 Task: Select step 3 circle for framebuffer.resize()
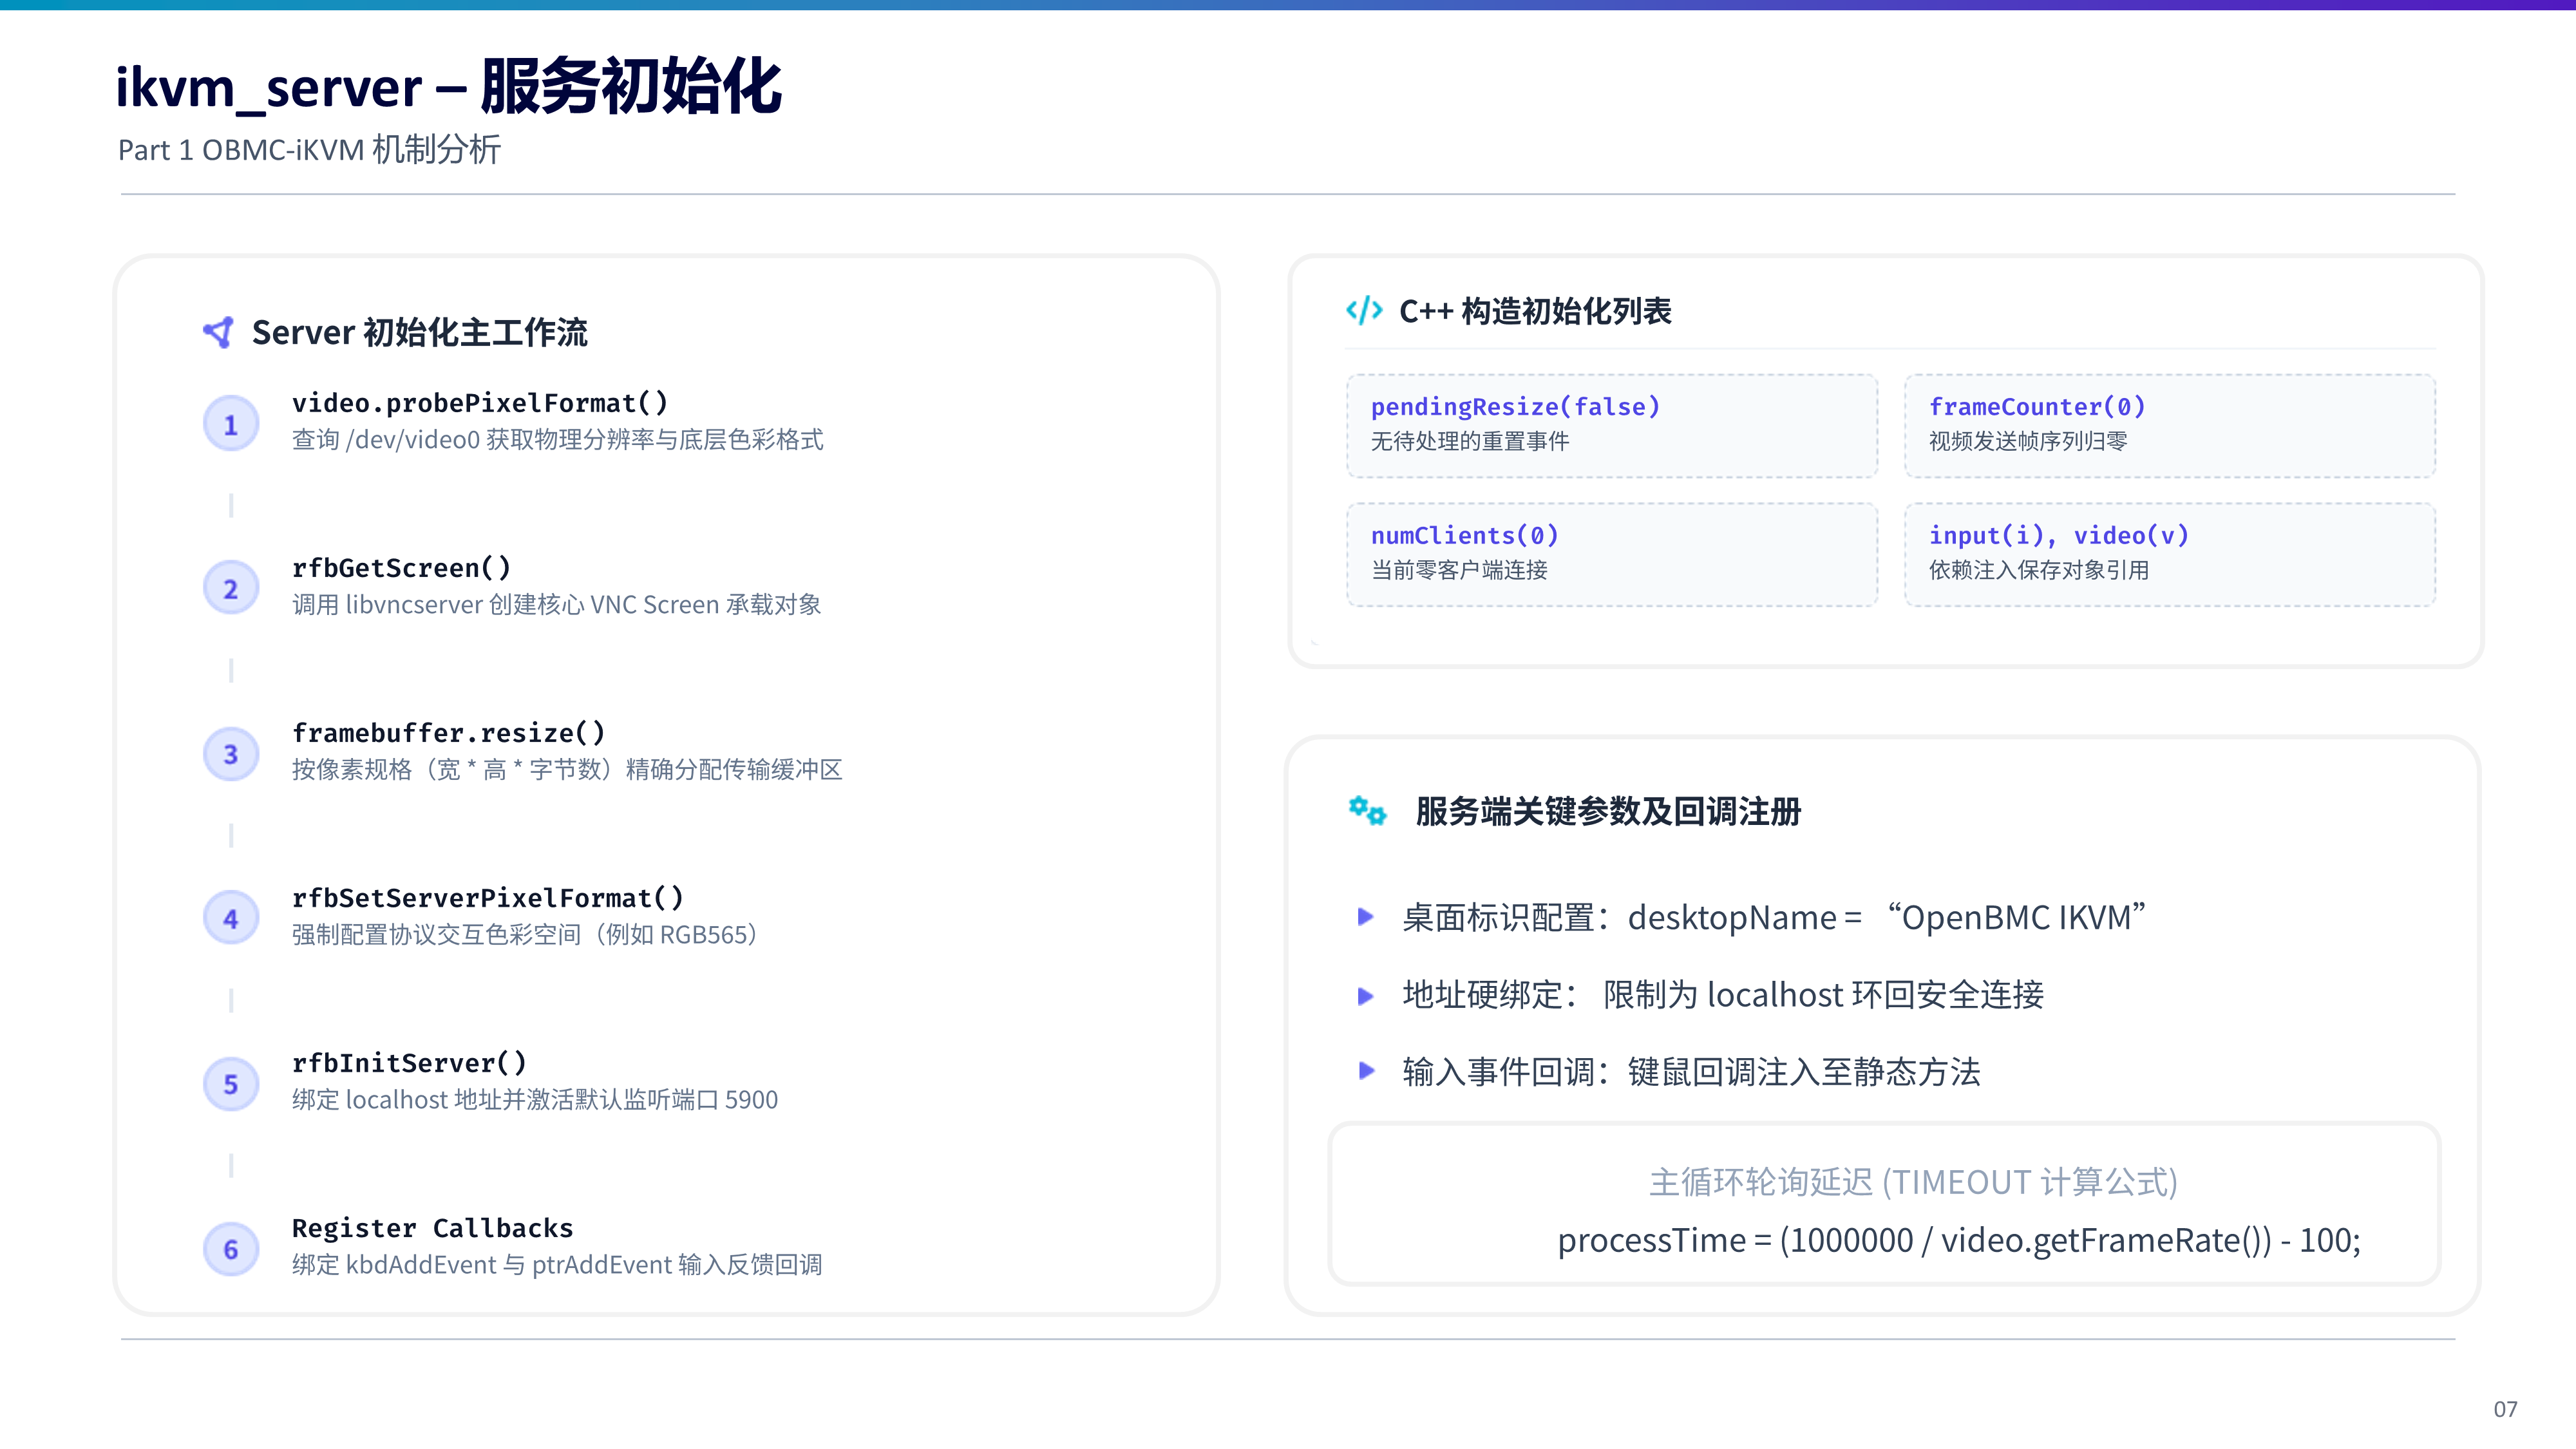coord(231,754)
